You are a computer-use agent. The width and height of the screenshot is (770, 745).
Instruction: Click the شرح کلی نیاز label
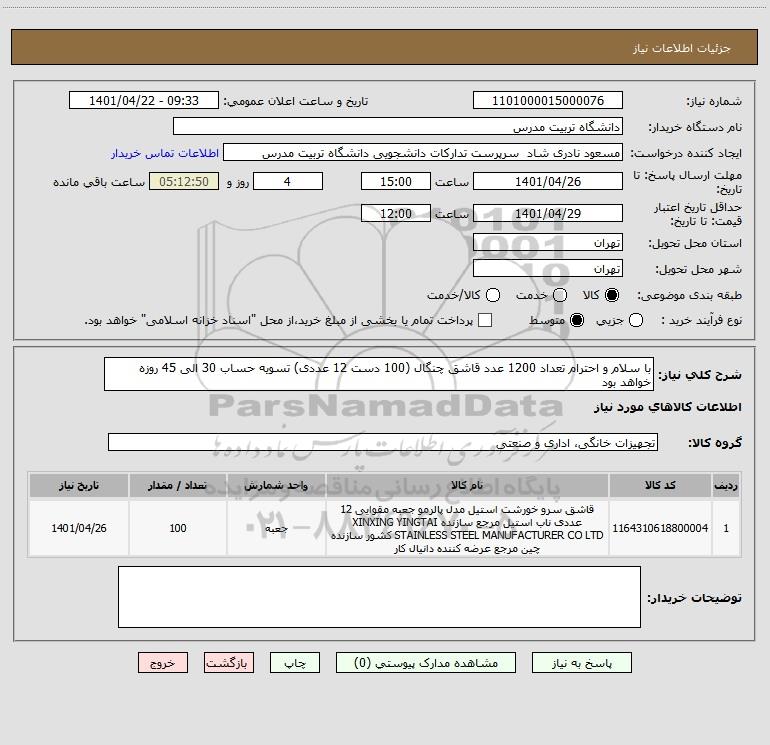(x=700, y=375)
